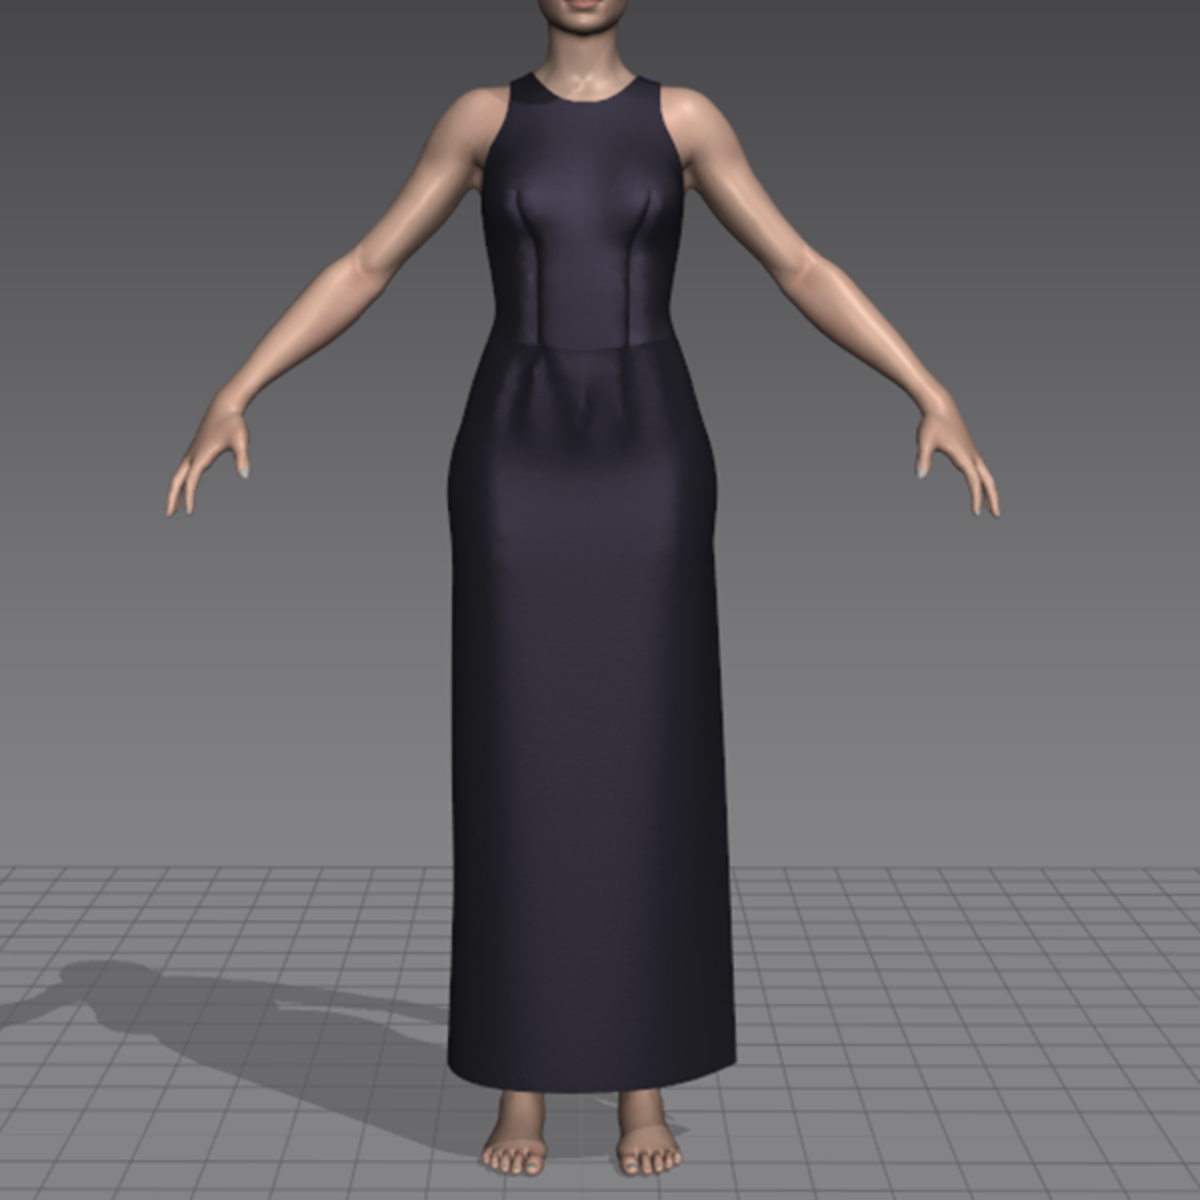
Task: Click the bottom hem of the dress
Action: (590, 1082)
